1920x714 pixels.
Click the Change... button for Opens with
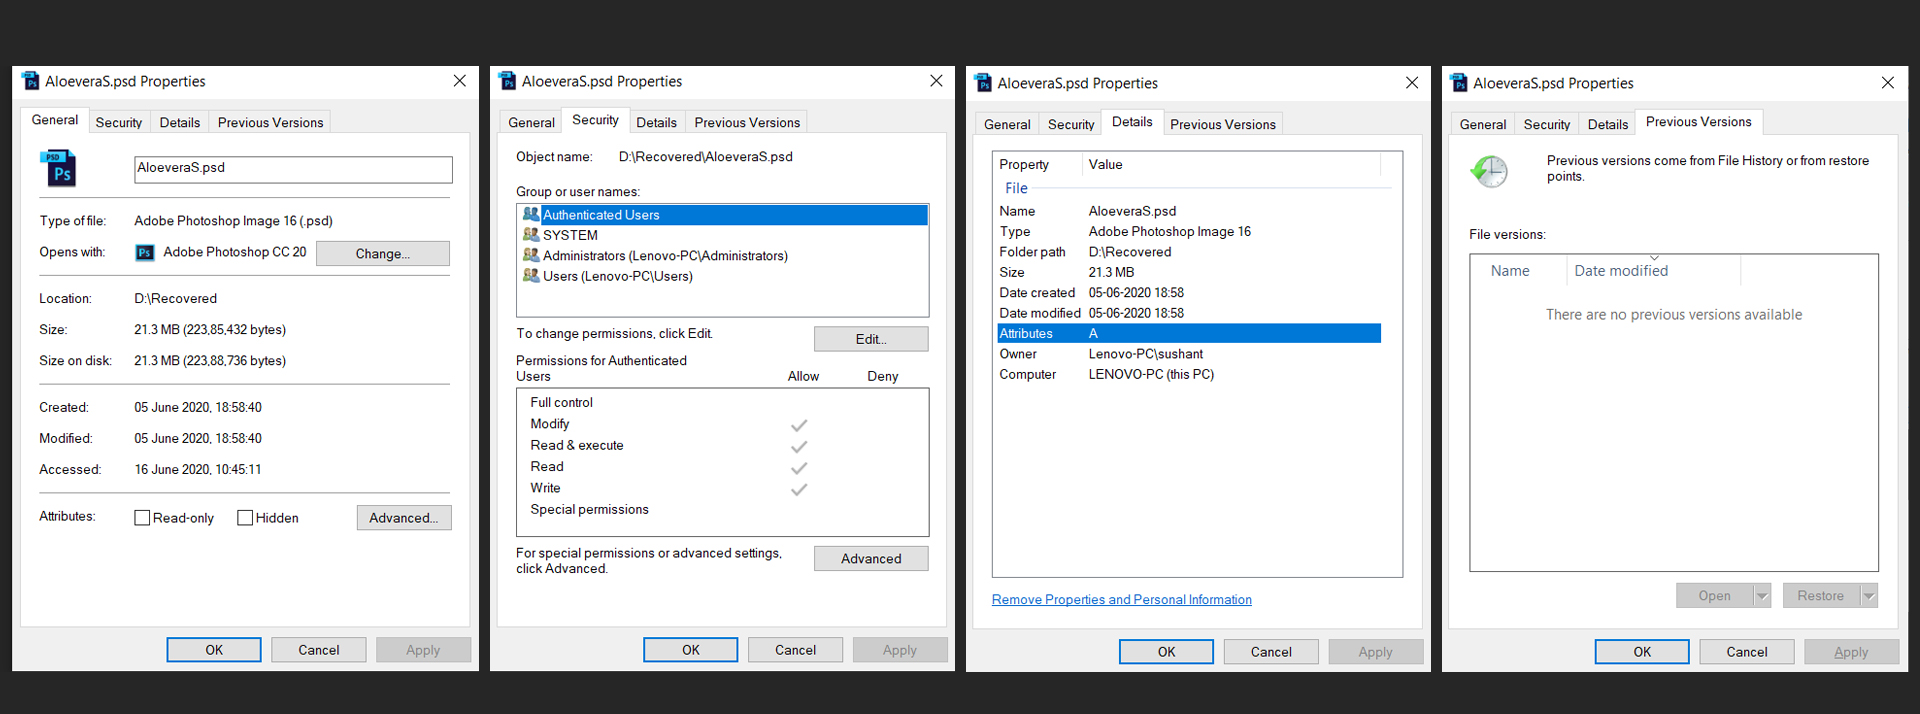(383, 254)
